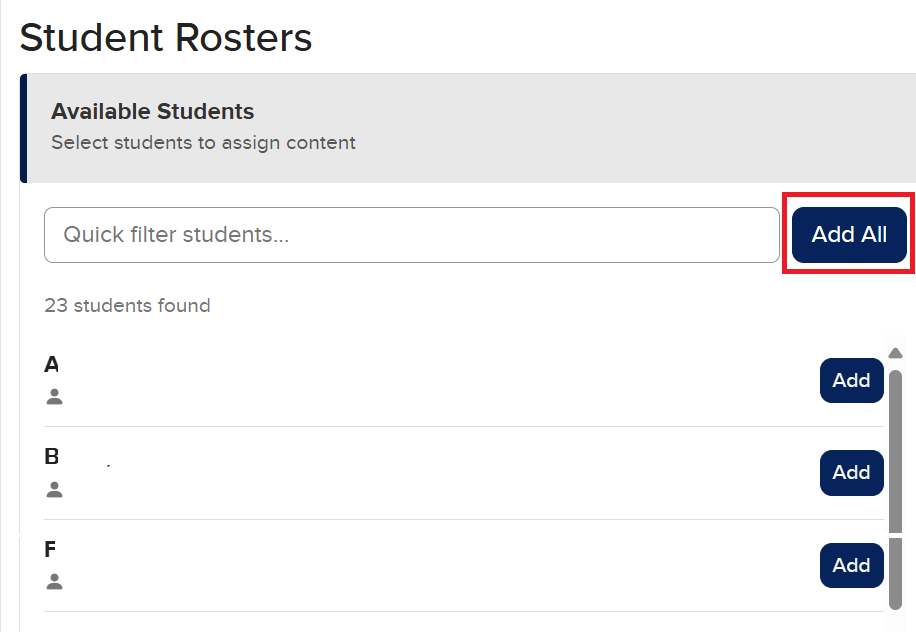
Task: Add student F to the roster
Action: pos(851,565)
